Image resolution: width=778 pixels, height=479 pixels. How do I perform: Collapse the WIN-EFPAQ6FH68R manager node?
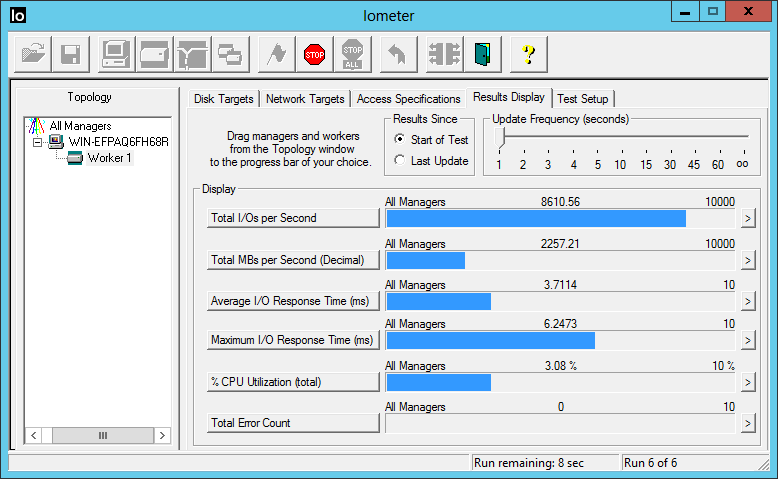point(37,142)
